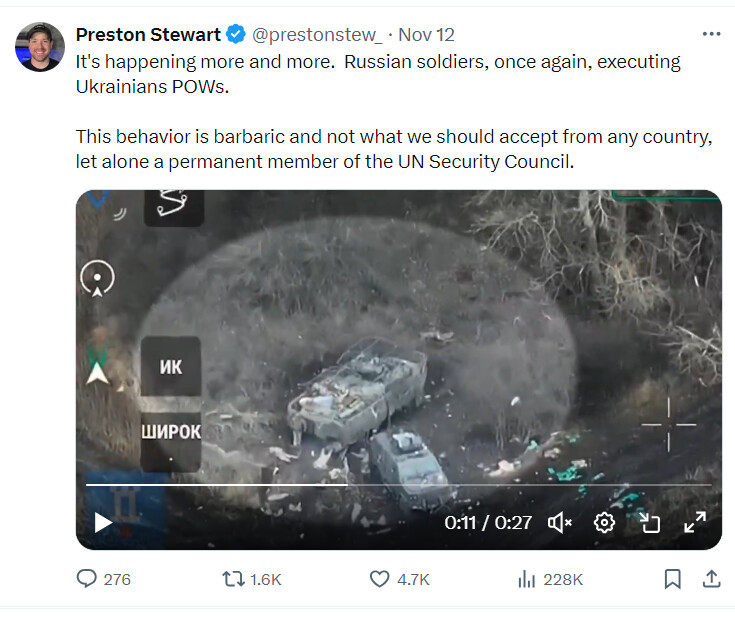Open video settings gear
Viewport: 735px width, 618px height.
click(604, 522)
